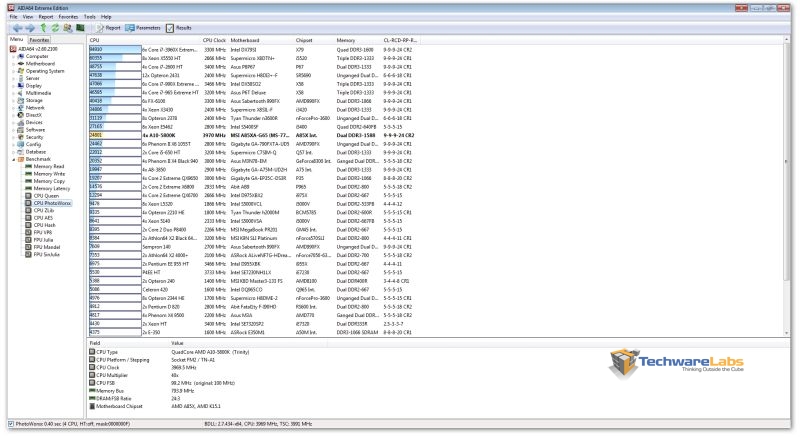Open the Favorites menu

pyautogui.click(x=68, y=17)
